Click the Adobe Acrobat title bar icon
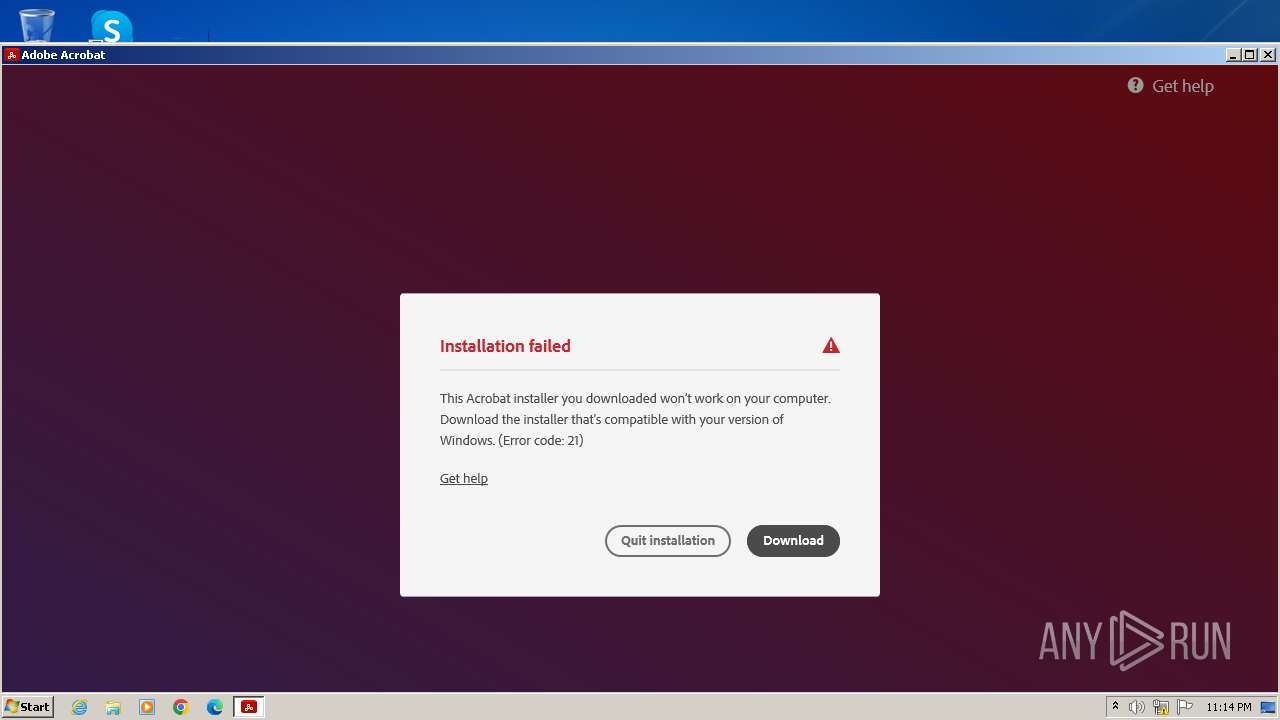The height and width of the screenshot is (720, 1280). (12, 55)
